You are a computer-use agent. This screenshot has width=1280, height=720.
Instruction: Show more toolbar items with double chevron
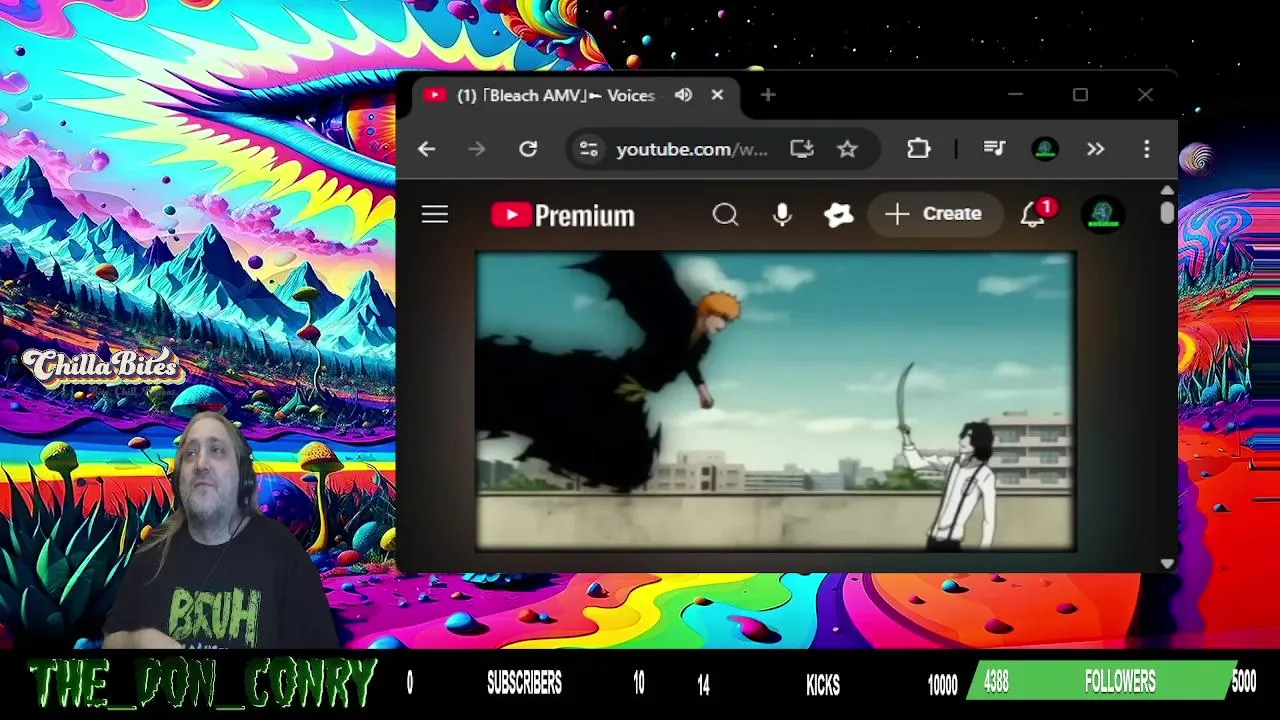1096,149
